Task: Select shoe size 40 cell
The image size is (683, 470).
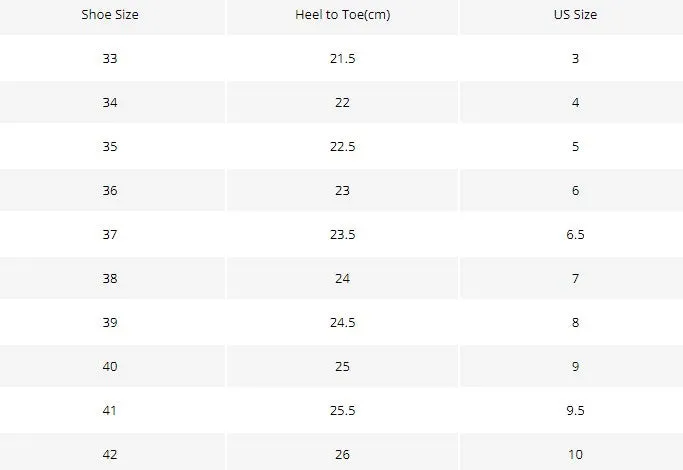Action: coord(110,366)
